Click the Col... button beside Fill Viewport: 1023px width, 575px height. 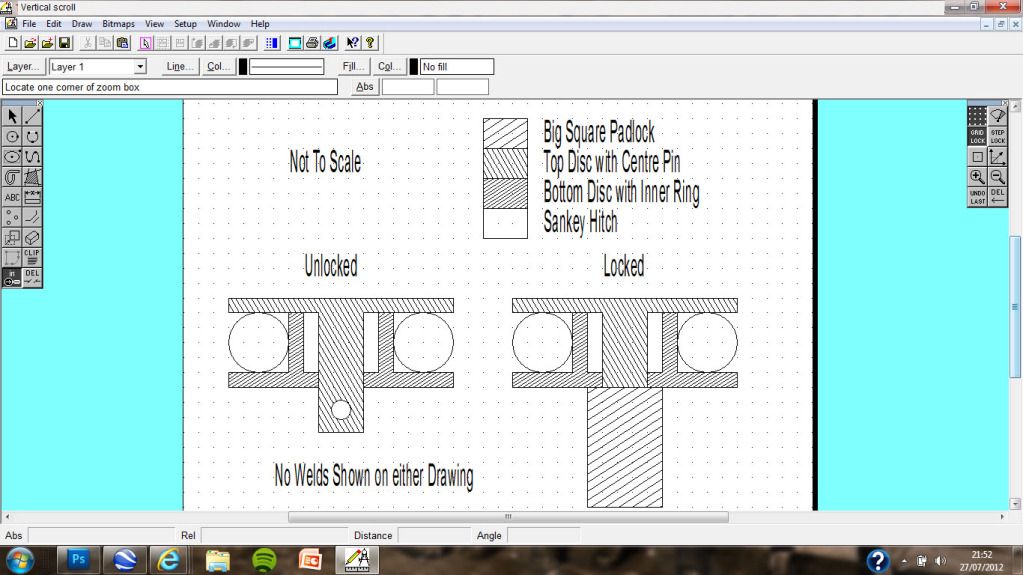[x=389, y=67]
